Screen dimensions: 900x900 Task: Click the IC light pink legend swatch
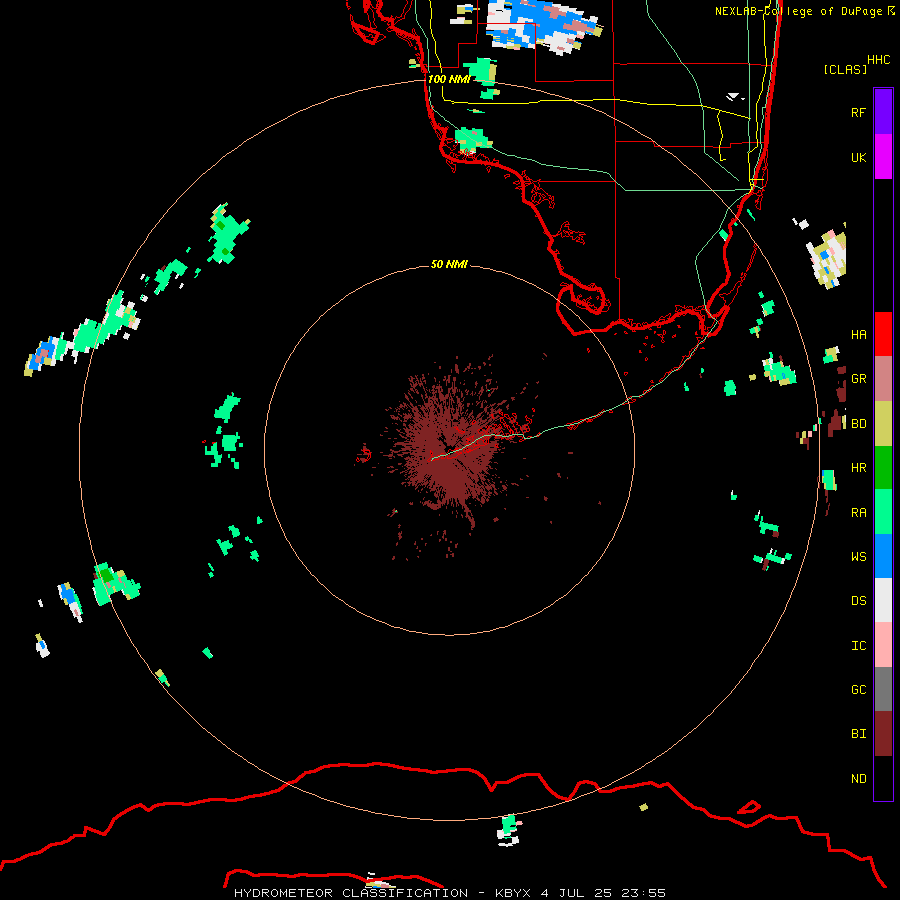(883, 645)
